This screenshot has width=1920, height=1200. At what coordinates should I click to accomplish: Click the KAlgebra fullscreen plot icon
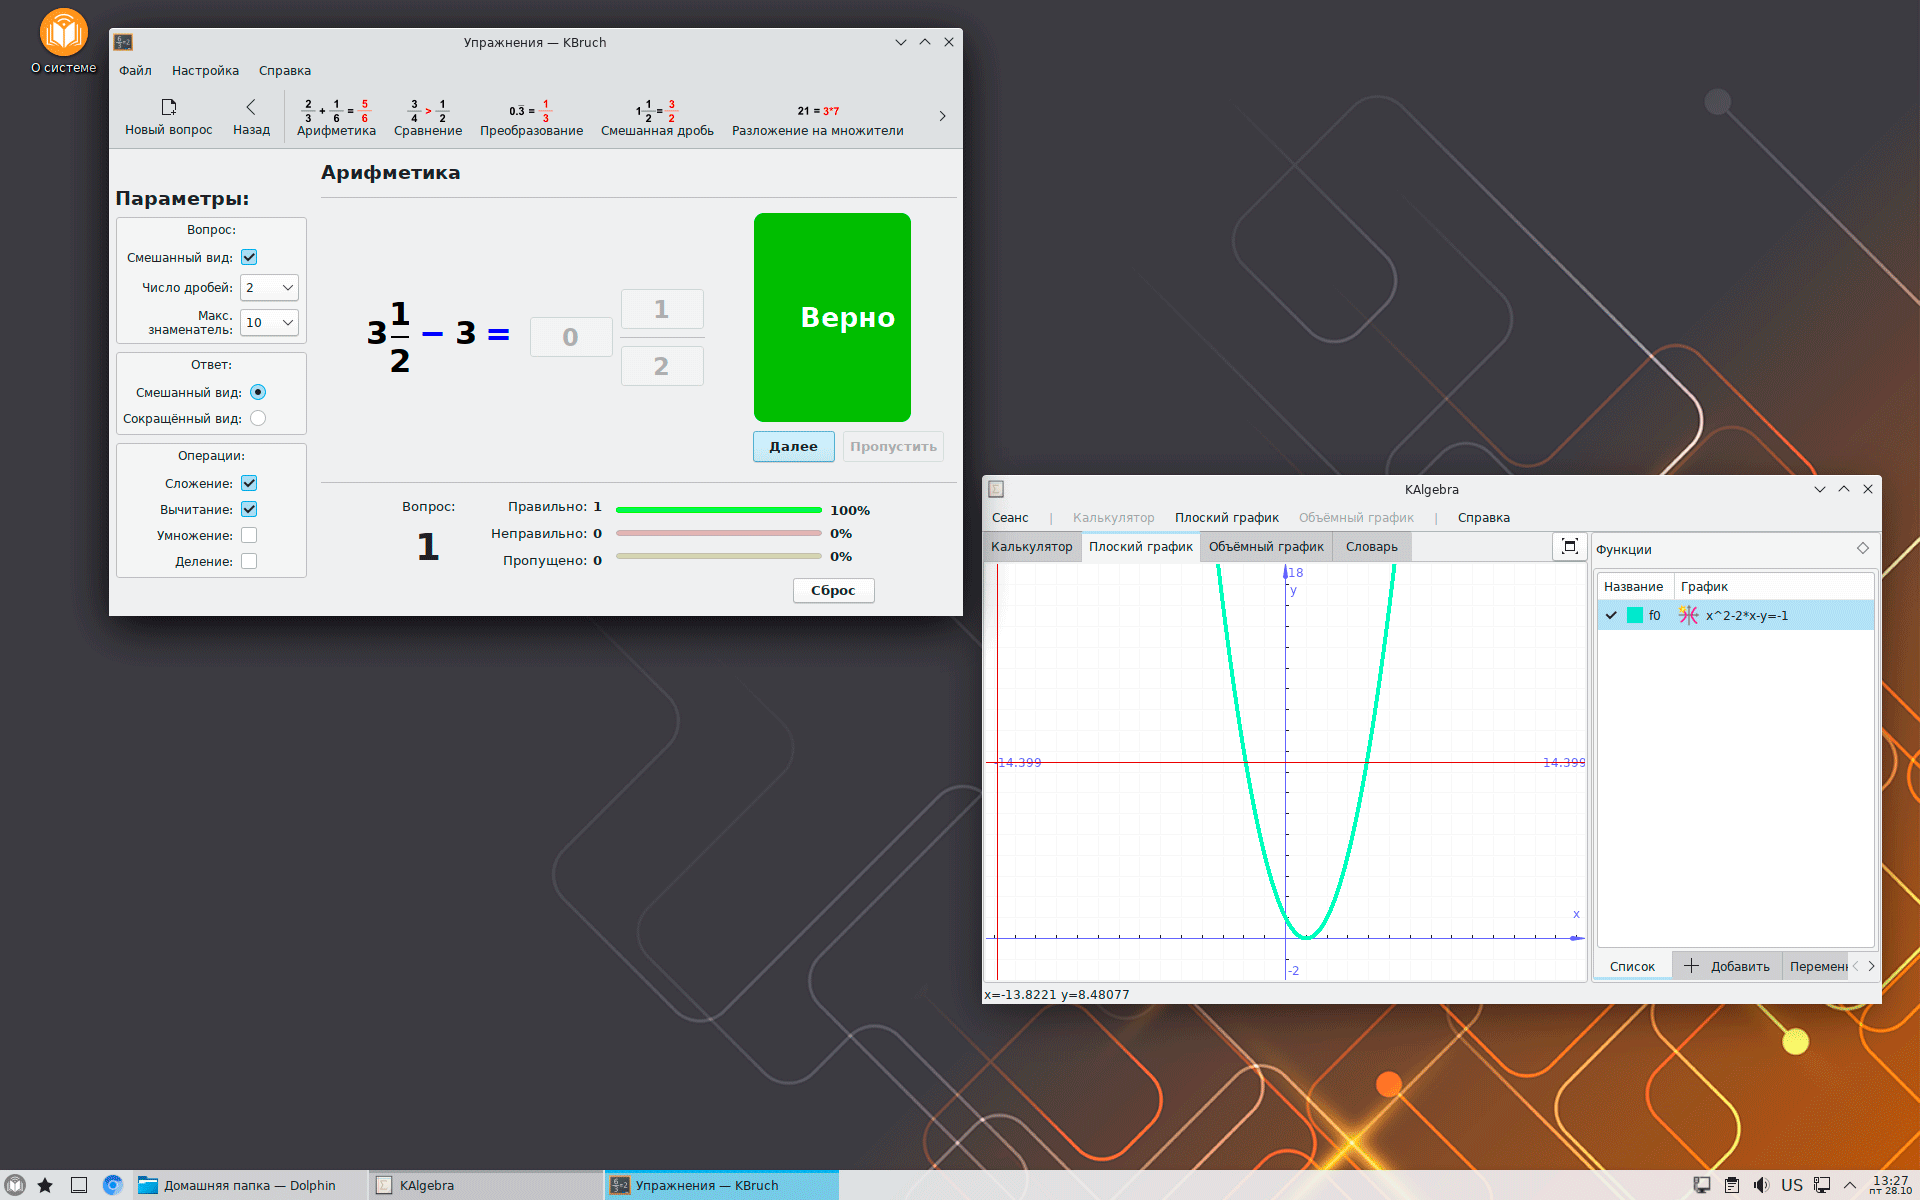click(x=1570, y=546)
